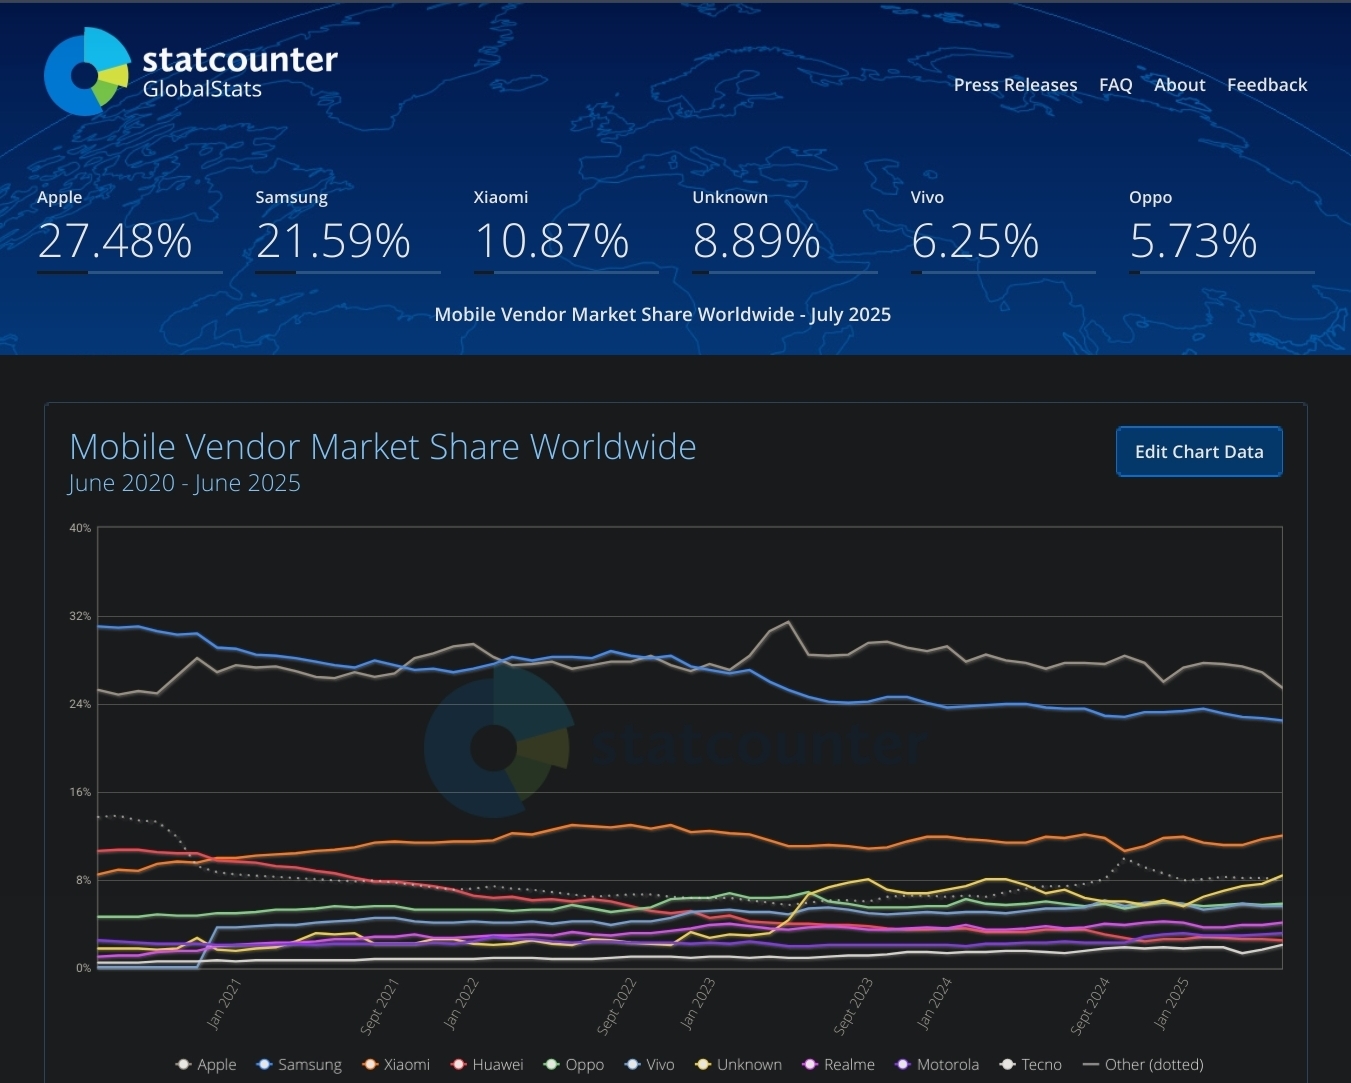Image resolution: width=1351 pixels, height=1083 pixels.
Task: Hide the Xiaomi series via legend
Action: (x=396, y=1065)
